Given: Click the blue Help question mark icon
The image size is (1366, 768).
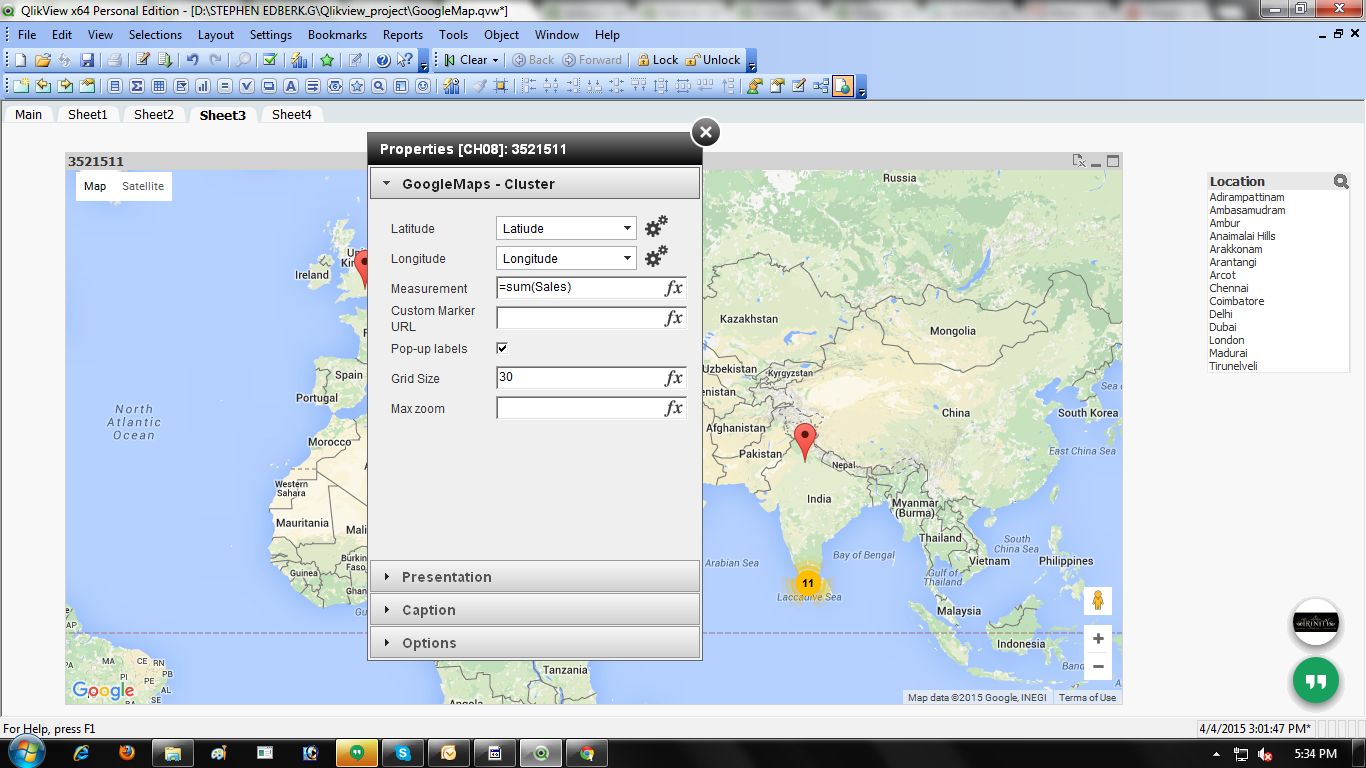Looking at the screenshot, I should 382,60.
